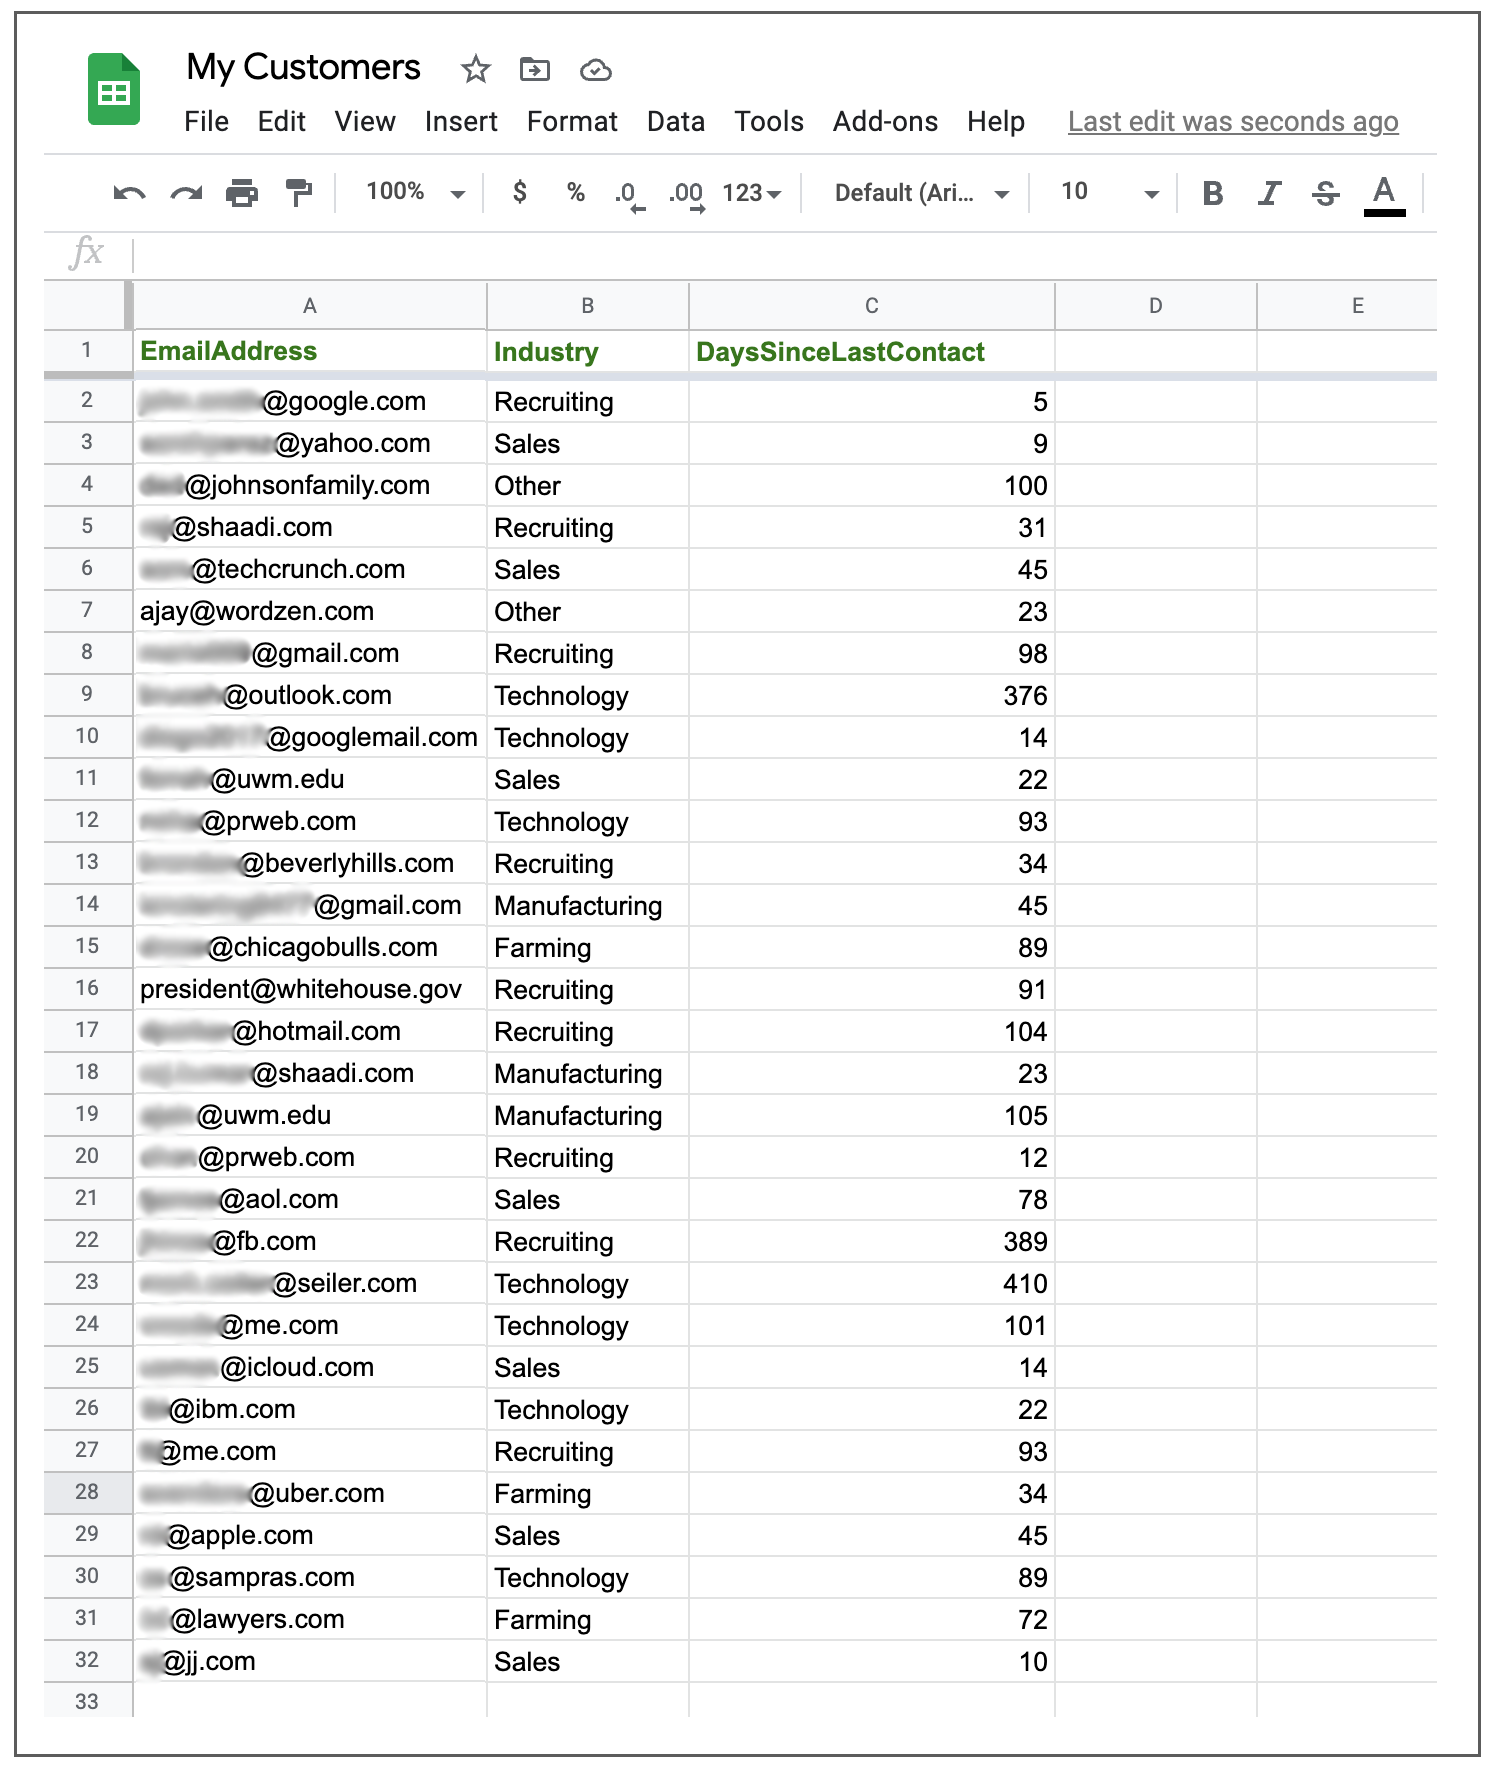Format as currency with dollar icon
Viewport: 1500px width, 1776px height.
tap(520, 192)
